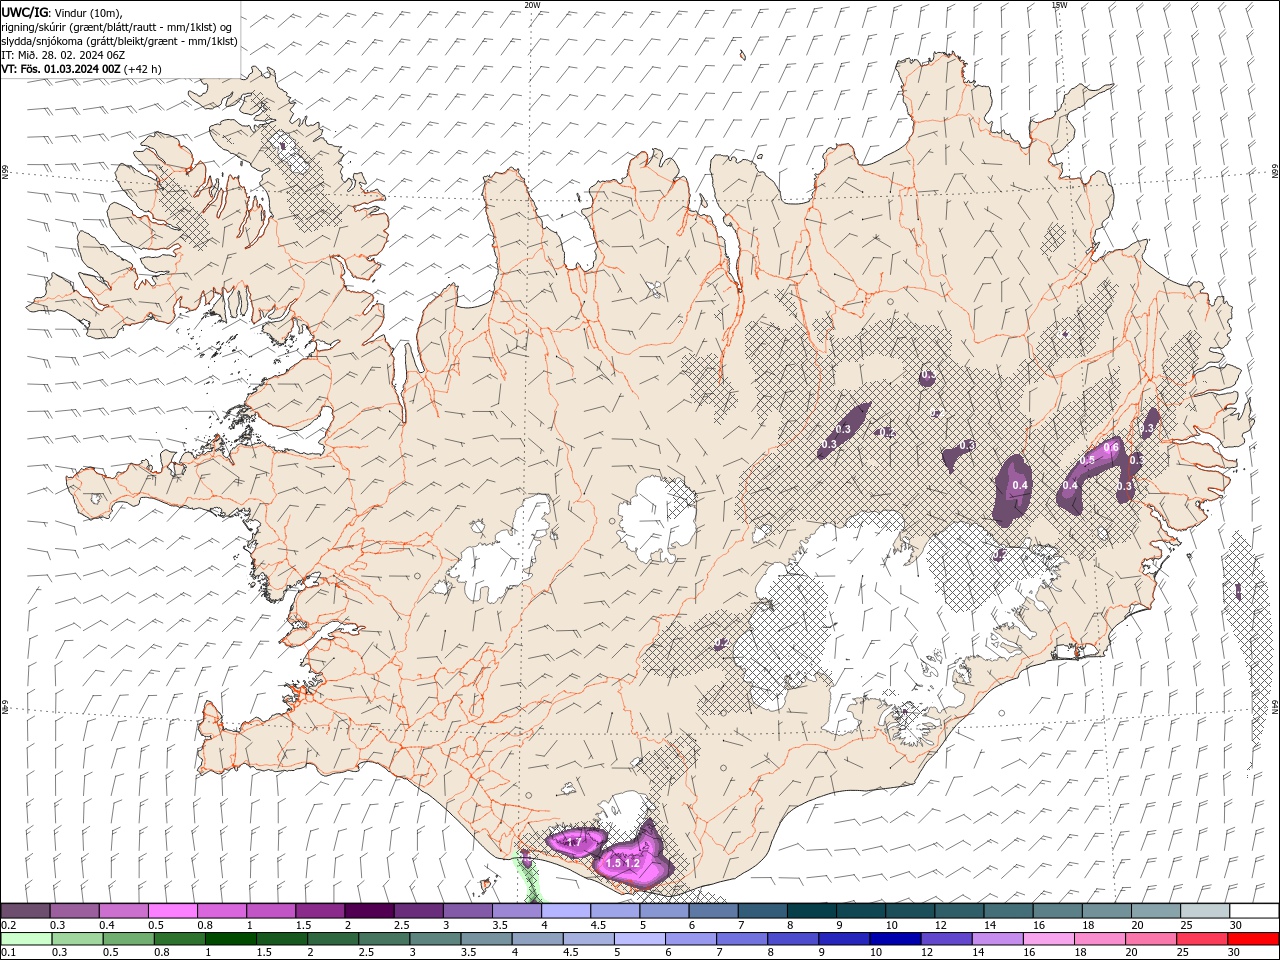
Task: Click the '1.2' precipitation value on the map
Action: [632, 862]
